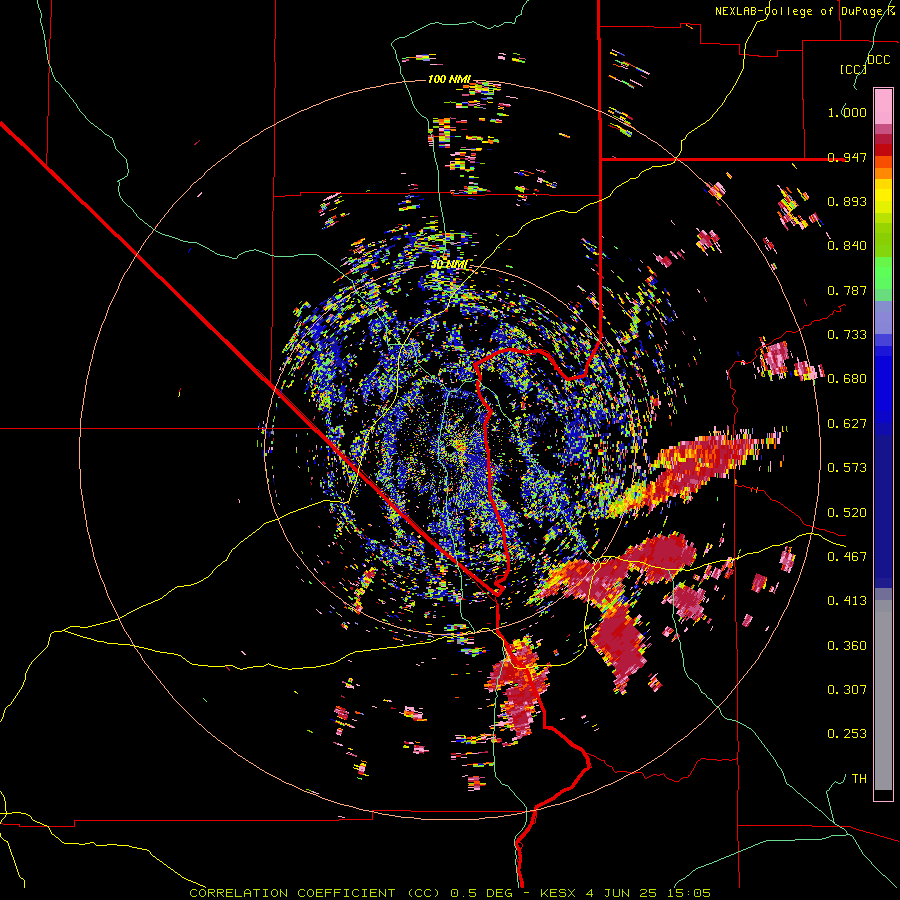Viewport: 900px width, 900px height.
Task: Select the 0.413 scale value
Action: point(847,601)
